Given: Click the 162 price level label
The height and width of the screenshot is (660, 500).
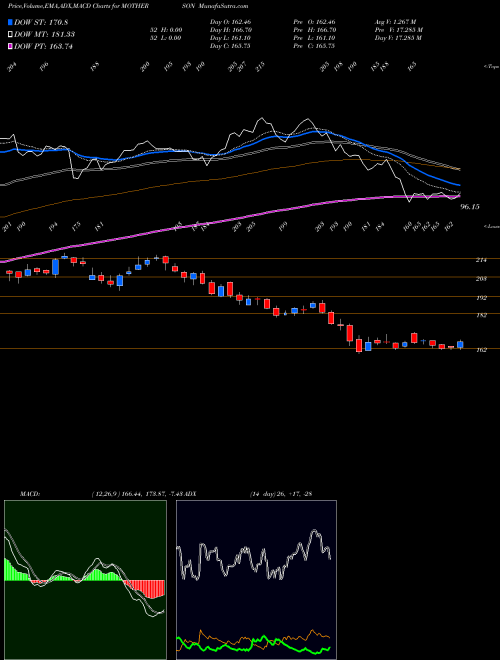Looking at the screenshot, I should pos(481,350).
